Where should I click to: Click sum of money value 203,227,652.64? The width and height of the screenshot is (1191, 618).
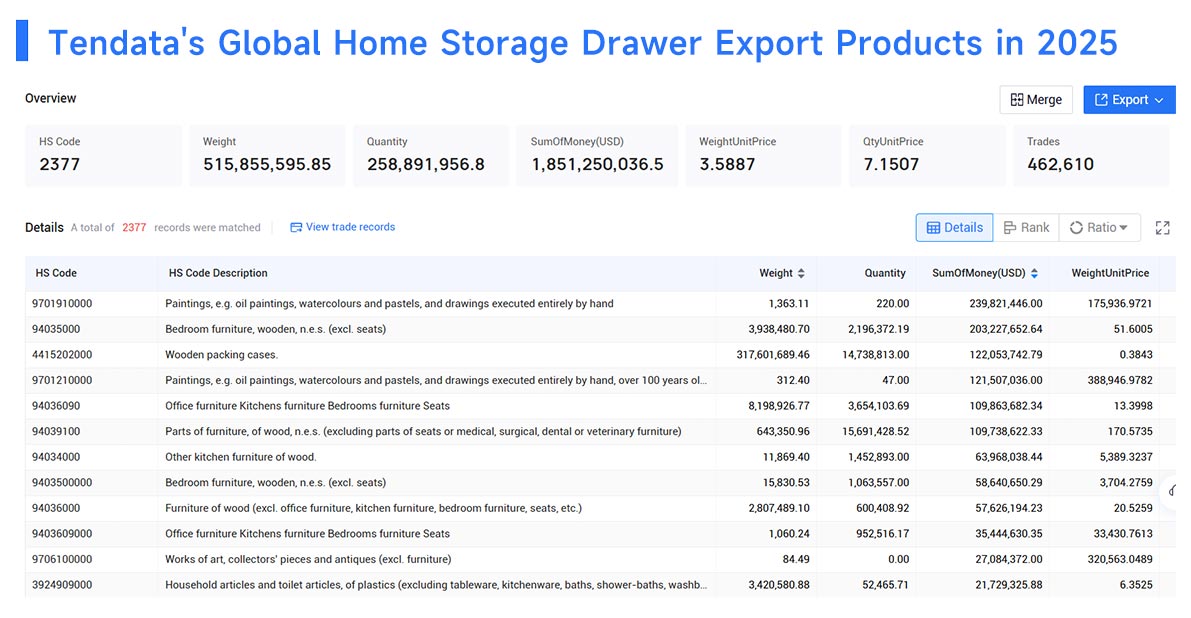(x=1006, y=329)
